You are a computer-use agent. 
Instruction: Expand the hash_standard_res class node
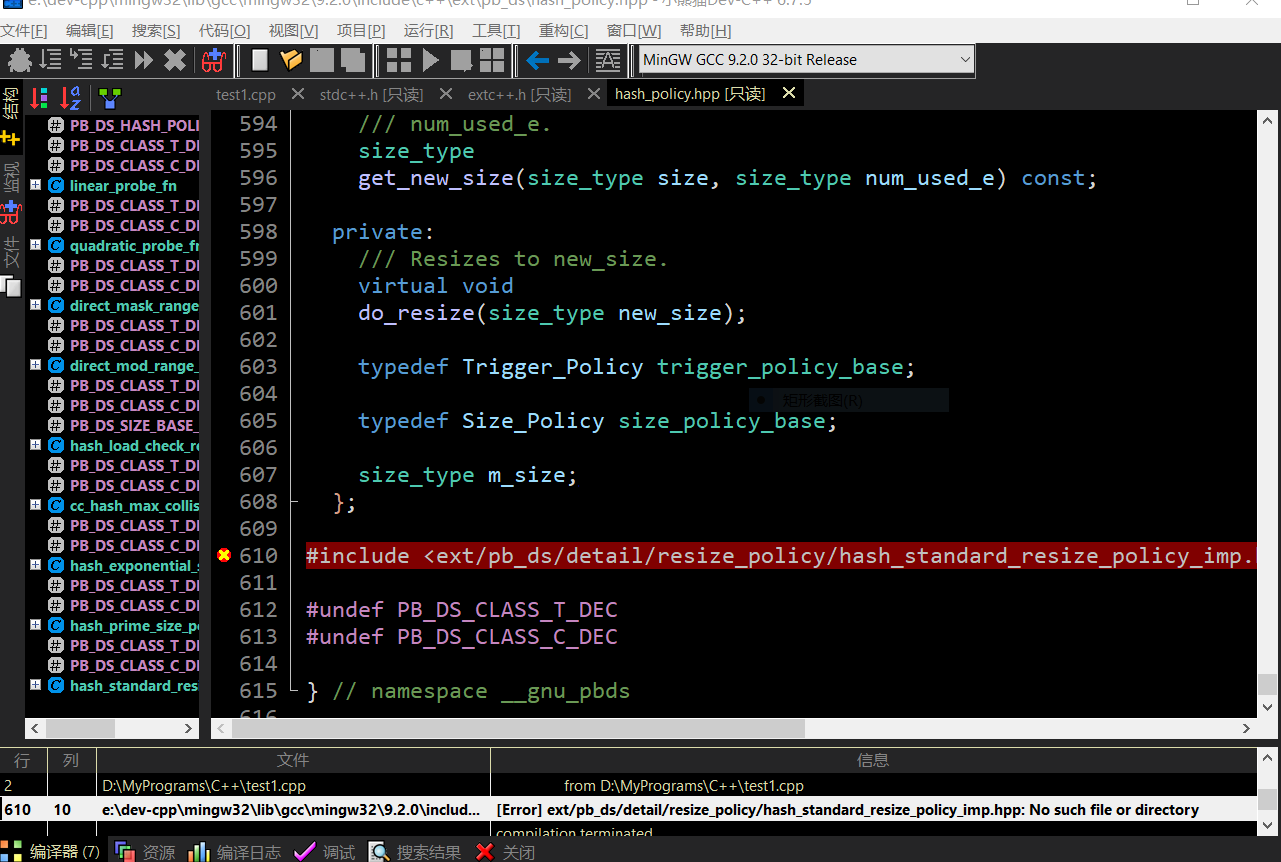pos(35,685)
